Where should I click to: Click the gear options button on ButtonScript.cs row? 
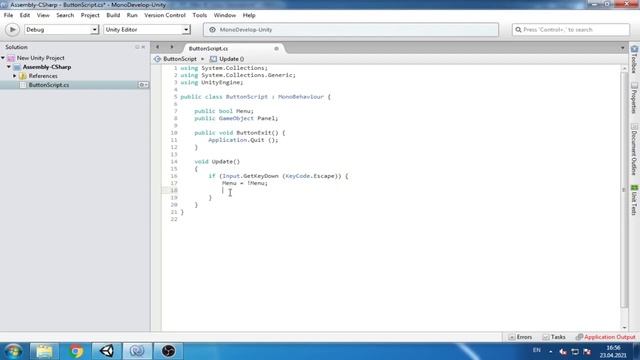coord(143,85)
